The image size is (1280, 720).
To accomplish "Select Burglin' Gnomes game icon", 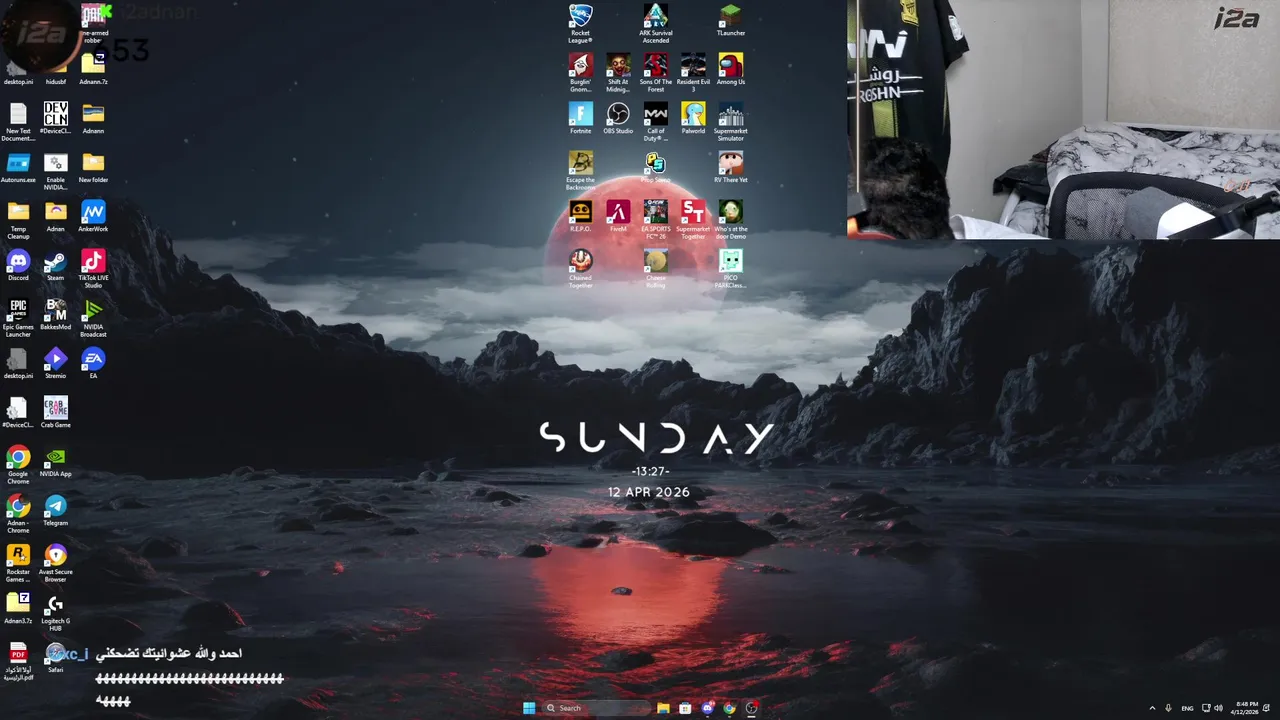I will click(x=580, y=72).
